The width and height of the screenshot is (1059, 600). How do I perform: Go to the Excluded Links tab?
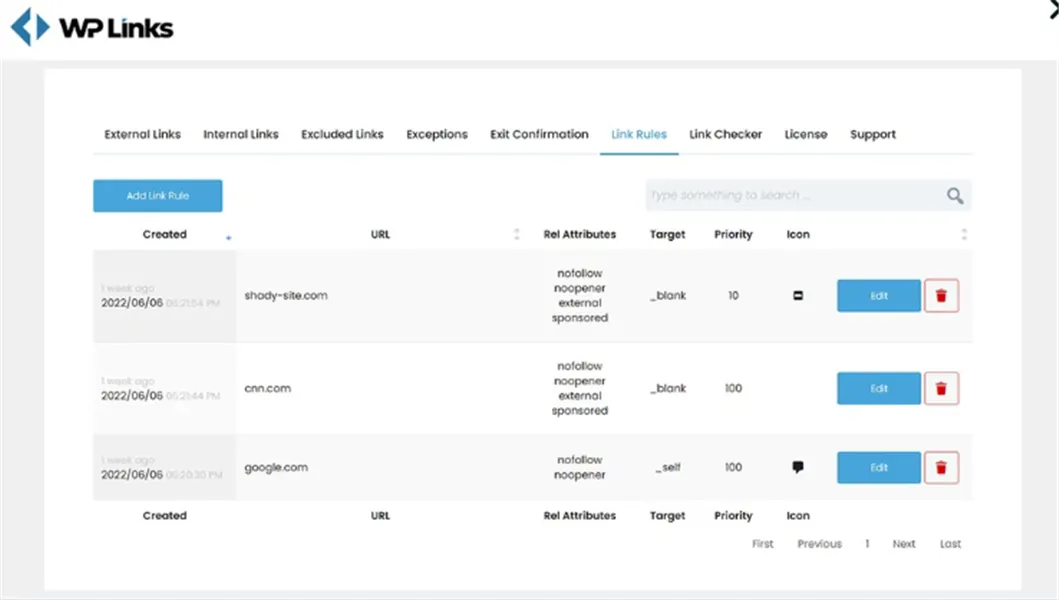tap(342, 134)
